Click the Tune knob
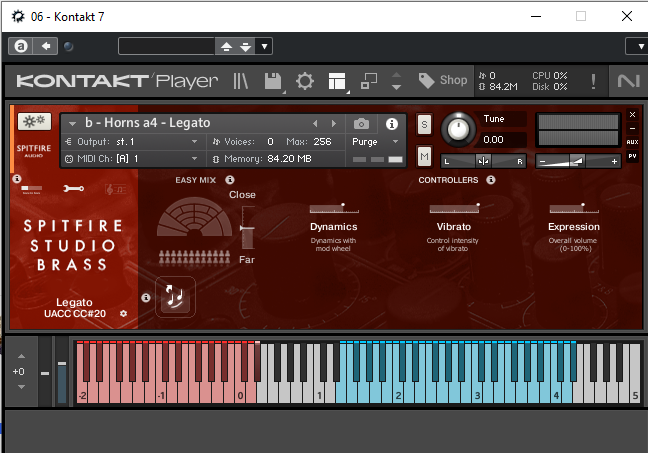Viewport: 648px width, 453px height. coord(458,129)
